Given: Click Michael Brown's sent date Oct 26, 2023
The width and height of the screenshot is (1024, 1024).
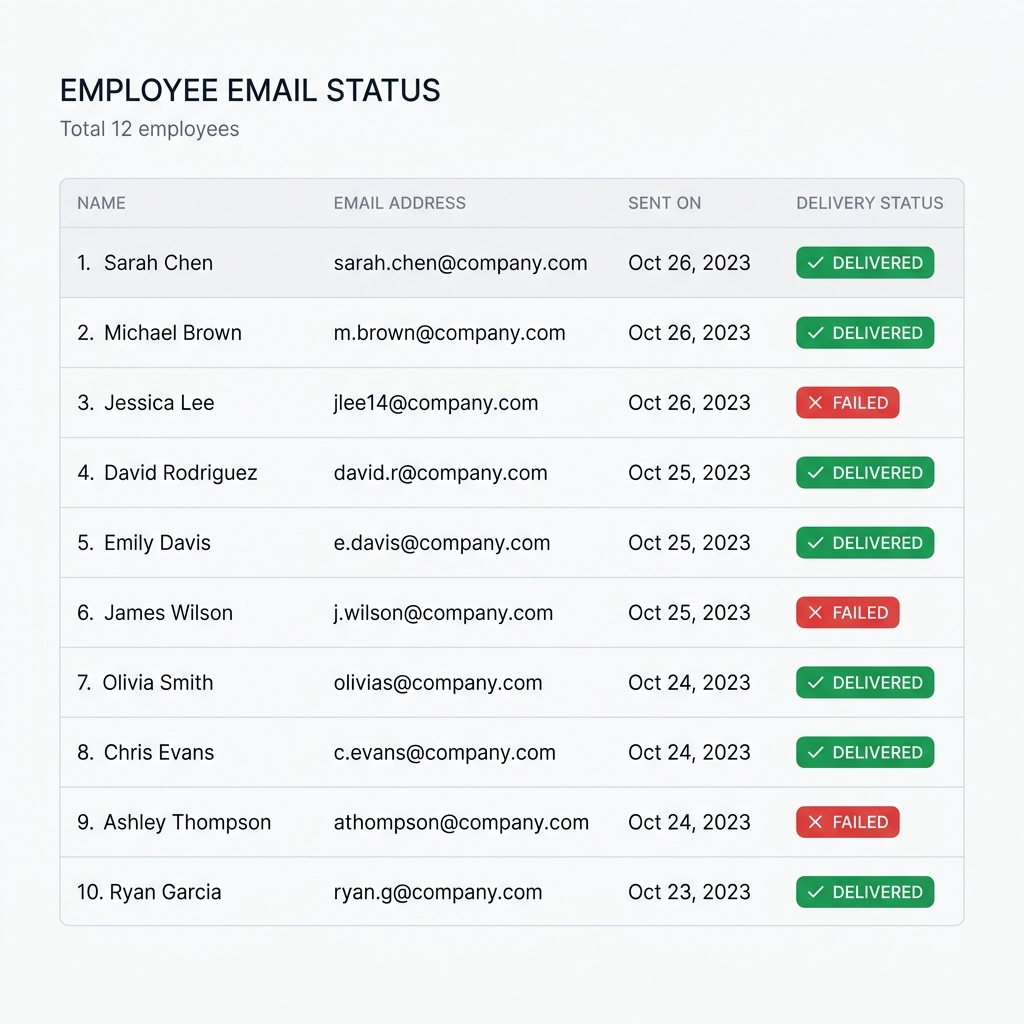Looking at the screenshot, I should [x=689, y=332].
